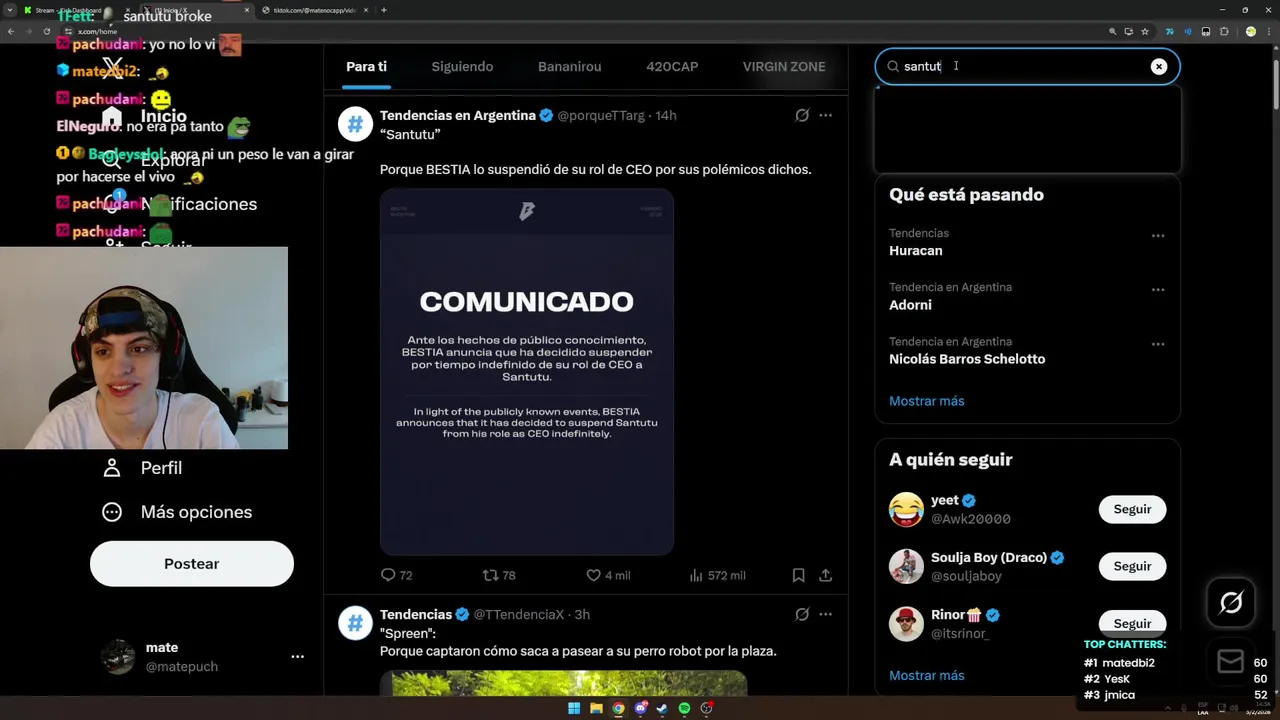Open the Chrome profile avatar
Viewport: 1280px width, 720px height.
(1250, 31)
